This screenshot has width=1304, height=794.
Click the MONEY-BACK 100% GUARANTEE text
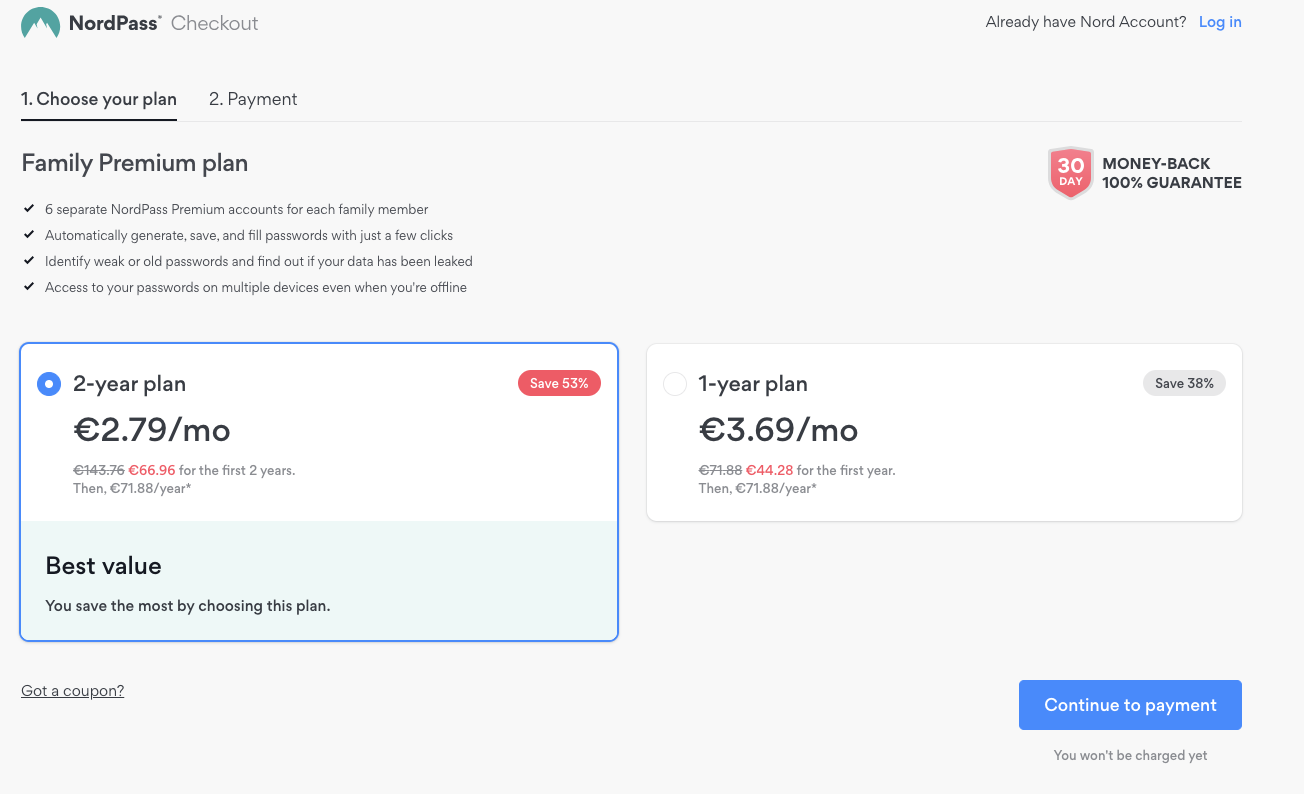tap(1172, 173)
